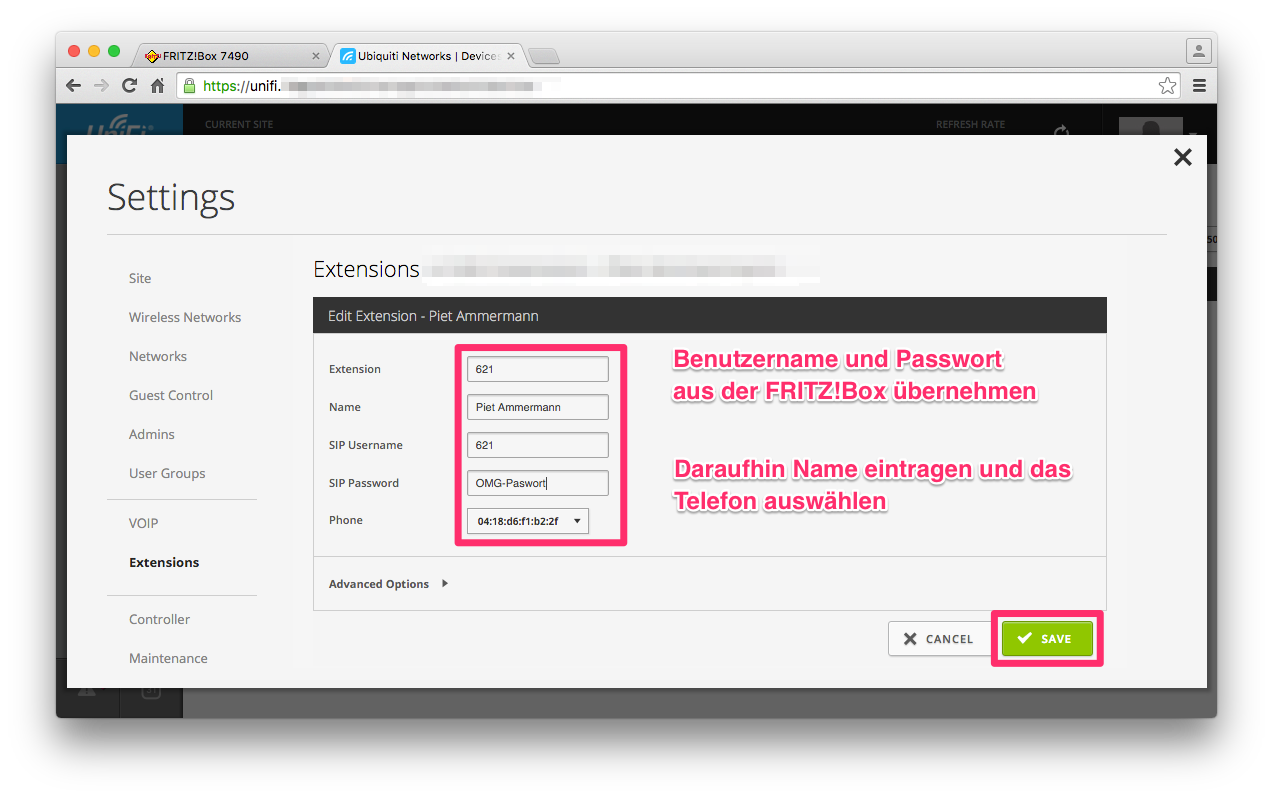
Task: Expand Advanced Options section
Action: (388, 584)
